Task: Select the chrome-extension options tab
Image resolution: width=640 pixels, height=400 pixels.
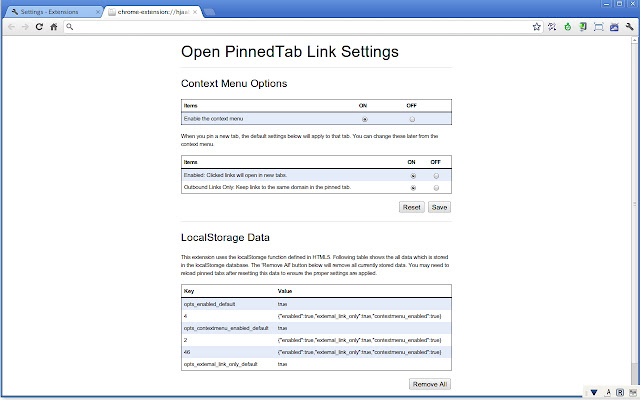Action: pyautogui.click(x=153, y=12)
